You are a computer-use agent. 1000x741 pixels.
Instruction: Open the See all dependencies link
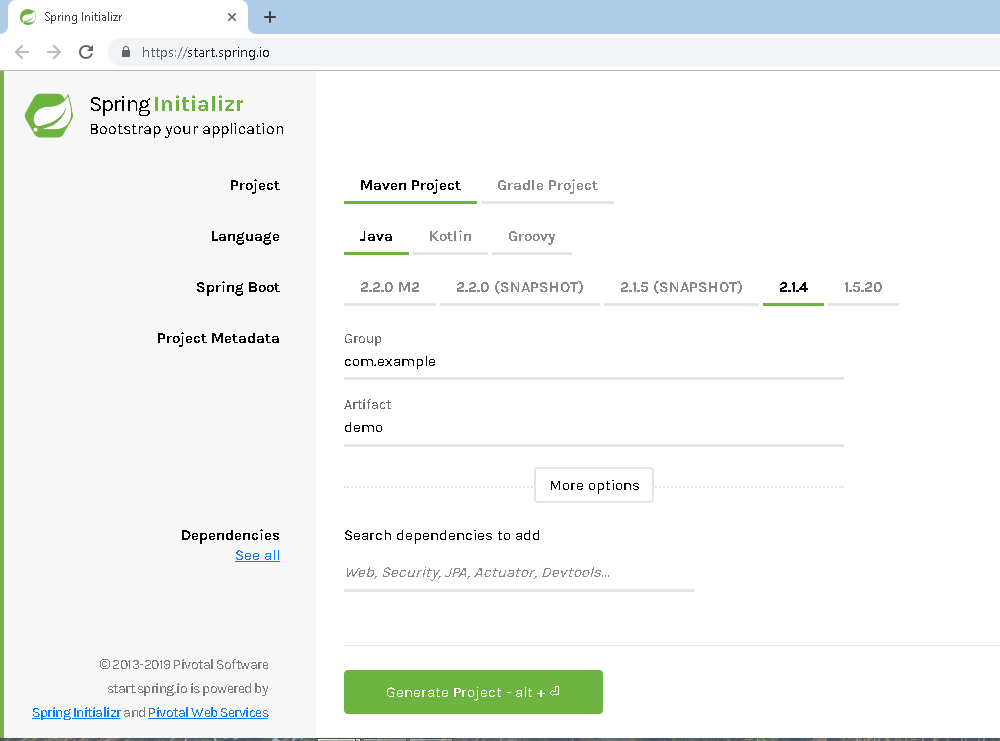257,555
